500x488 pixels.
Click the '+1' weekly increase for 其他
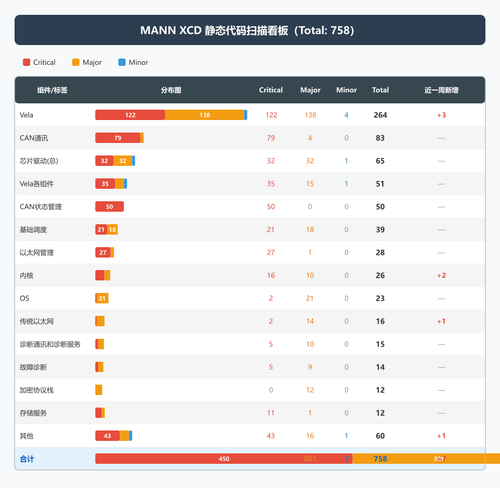tap(441, 436)
